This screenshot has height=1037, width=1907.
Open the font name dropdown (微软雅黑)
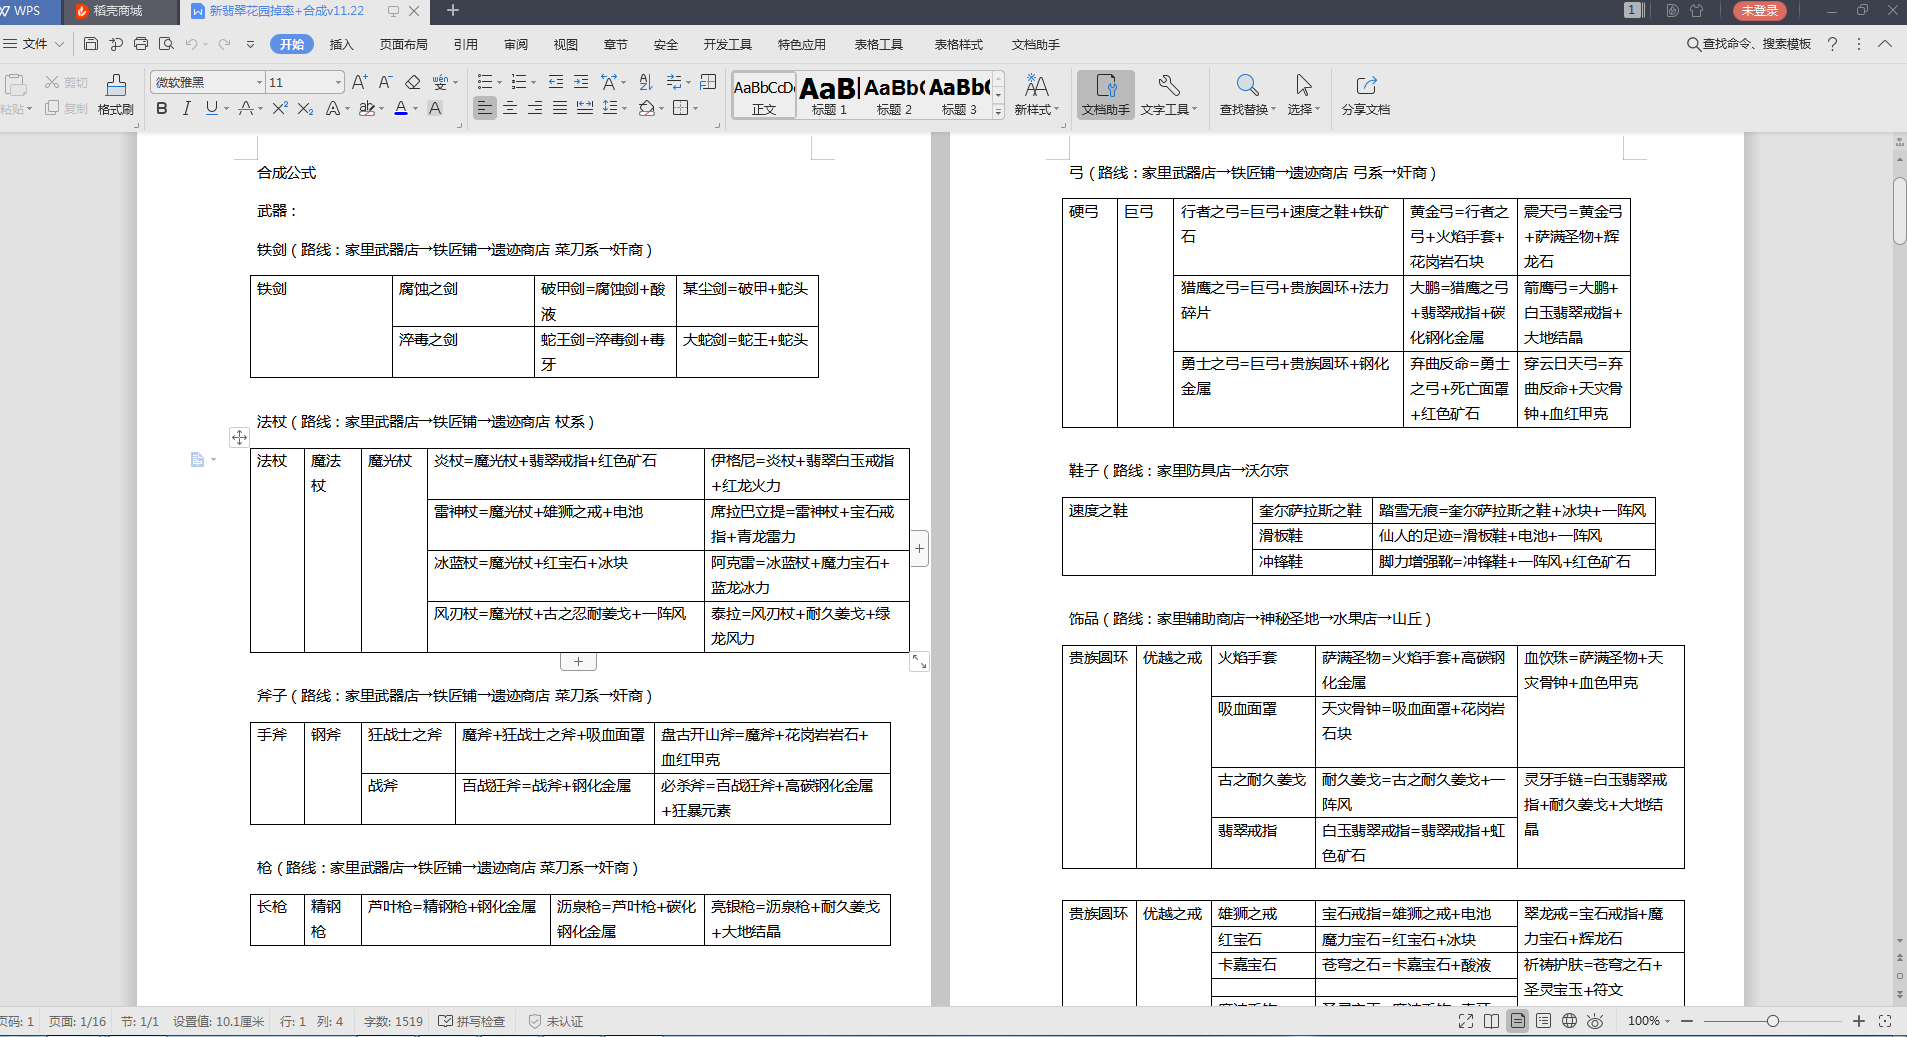click(x=259, y=82)
